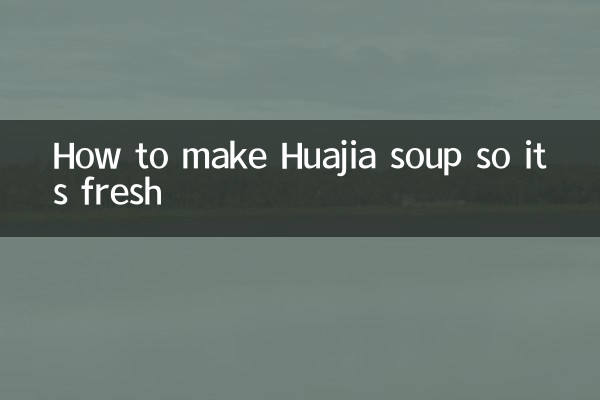Viewport: 600px width, 400px height.
Task: Click the top edge of the dark banner
Action: pyautogui.click(x=300, y=122)
